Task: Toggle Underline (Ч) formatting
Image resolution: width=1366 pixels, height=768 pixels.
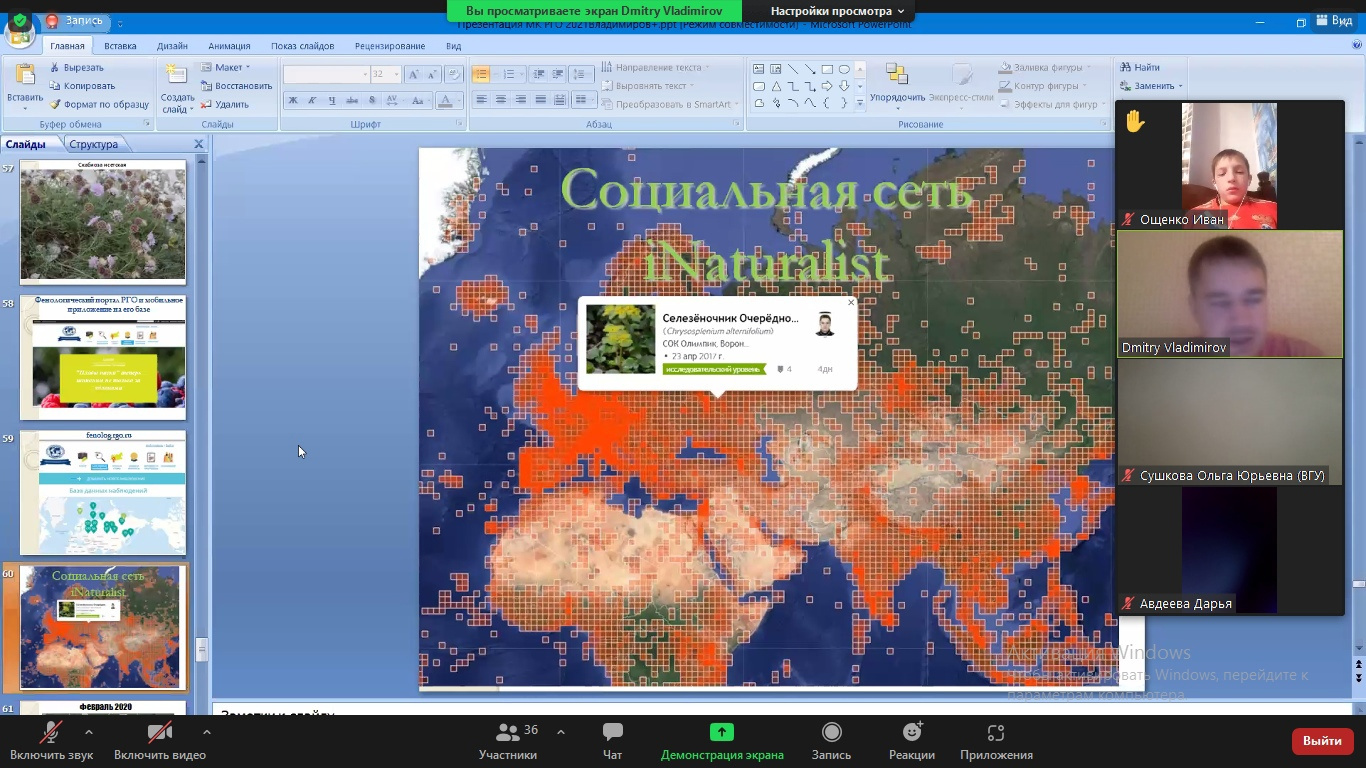Action: [x=332, y=100]
